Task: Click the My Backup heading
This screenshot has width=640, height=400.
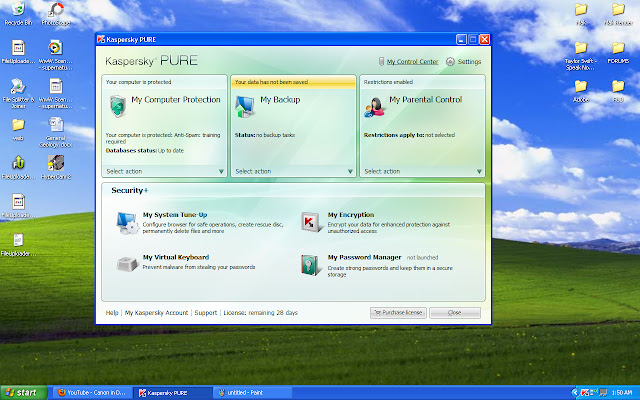Action: click(x=280, y=100)
